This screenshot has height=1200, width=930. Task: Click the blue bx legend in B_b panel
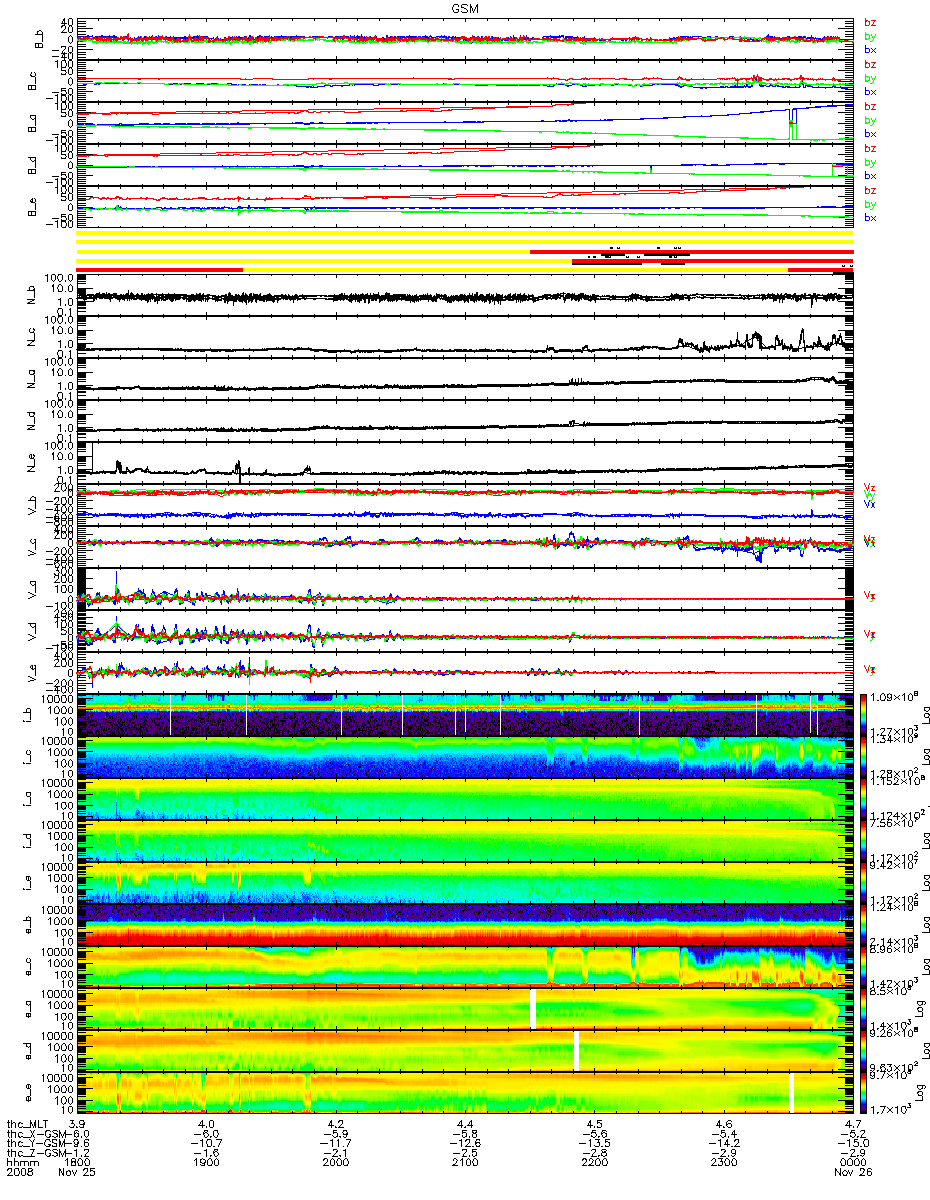click(870, 49)
